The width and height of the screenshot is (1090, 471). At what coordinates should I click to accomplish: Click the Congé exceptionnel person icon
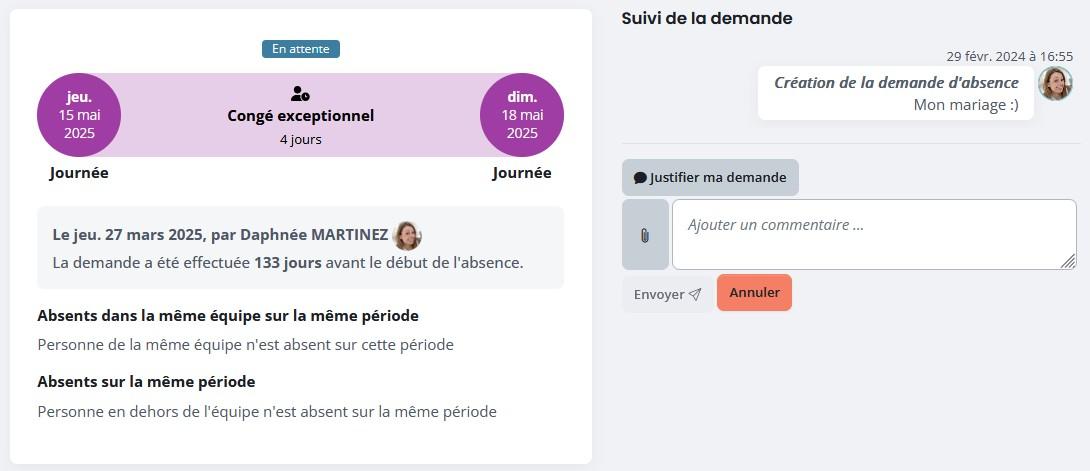300,94
